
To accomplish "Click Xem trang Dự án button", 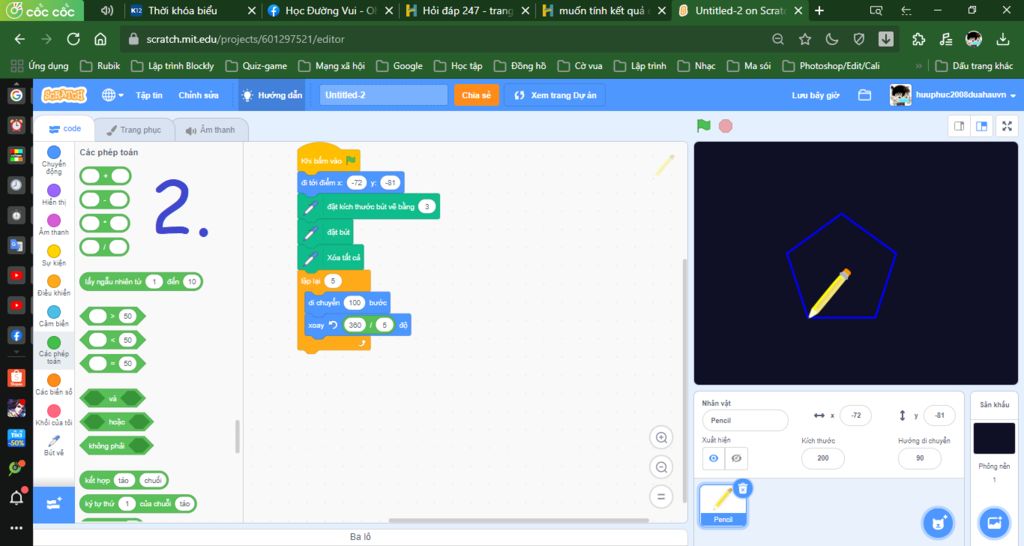I will coord(556,95).
